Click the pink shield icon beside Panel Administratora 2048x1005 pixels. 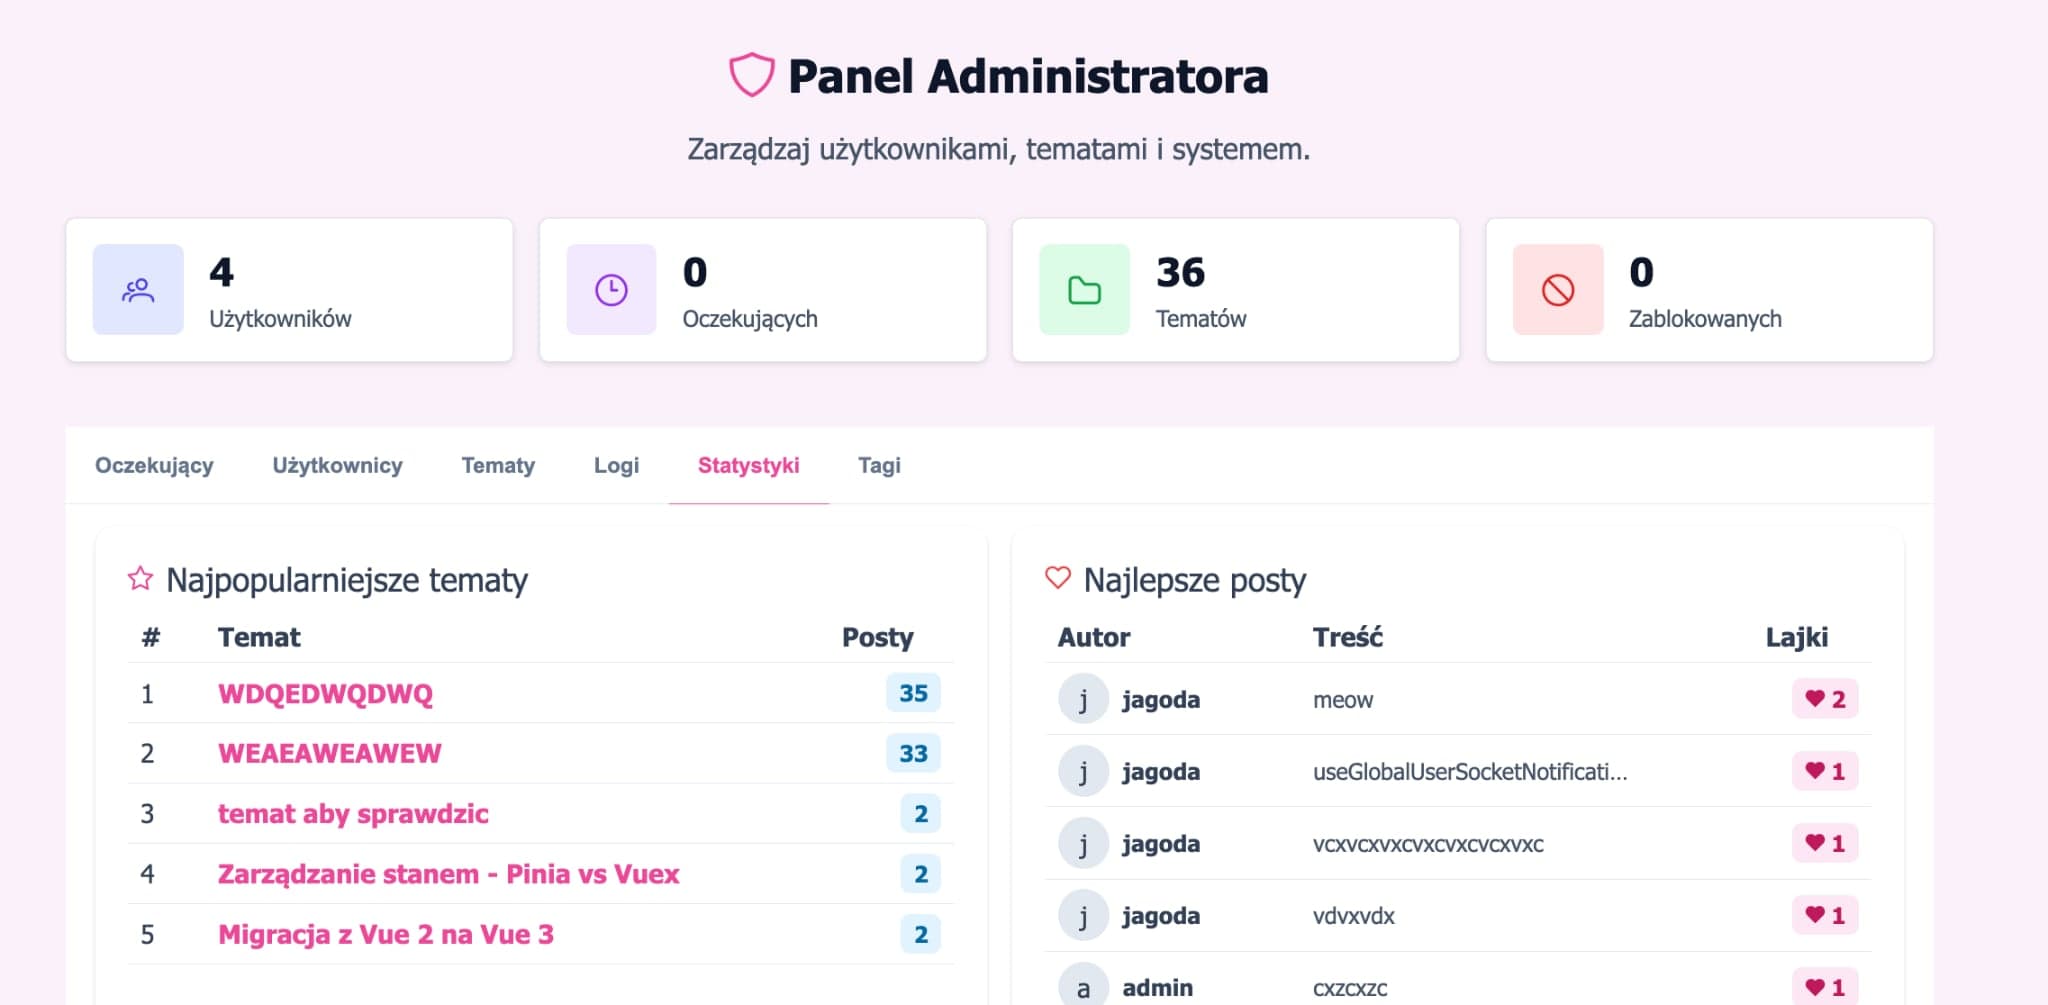tap(751, 75)
